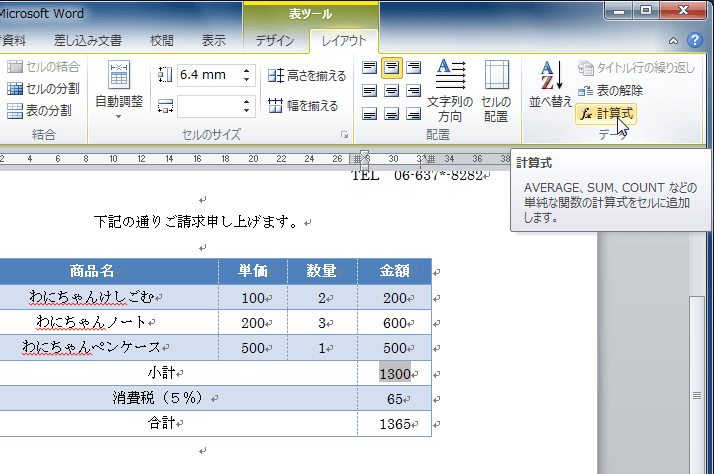Click the 数量 header cell
The image size is (714, 474).
[x=322, y=271]
